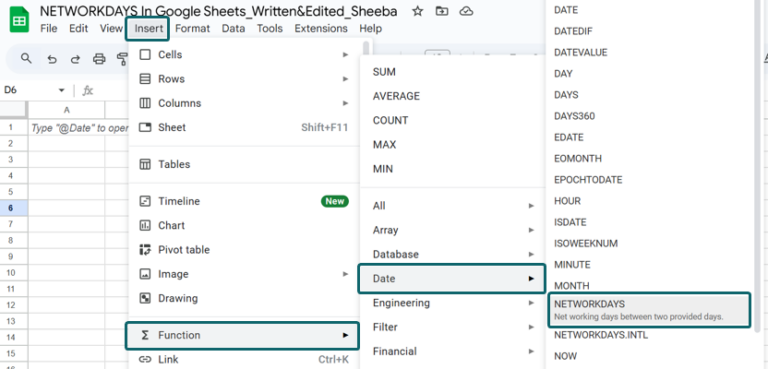Expand the Financial functions category
Image resolution: width=768 pixels, height=369 pixels.
453,351
